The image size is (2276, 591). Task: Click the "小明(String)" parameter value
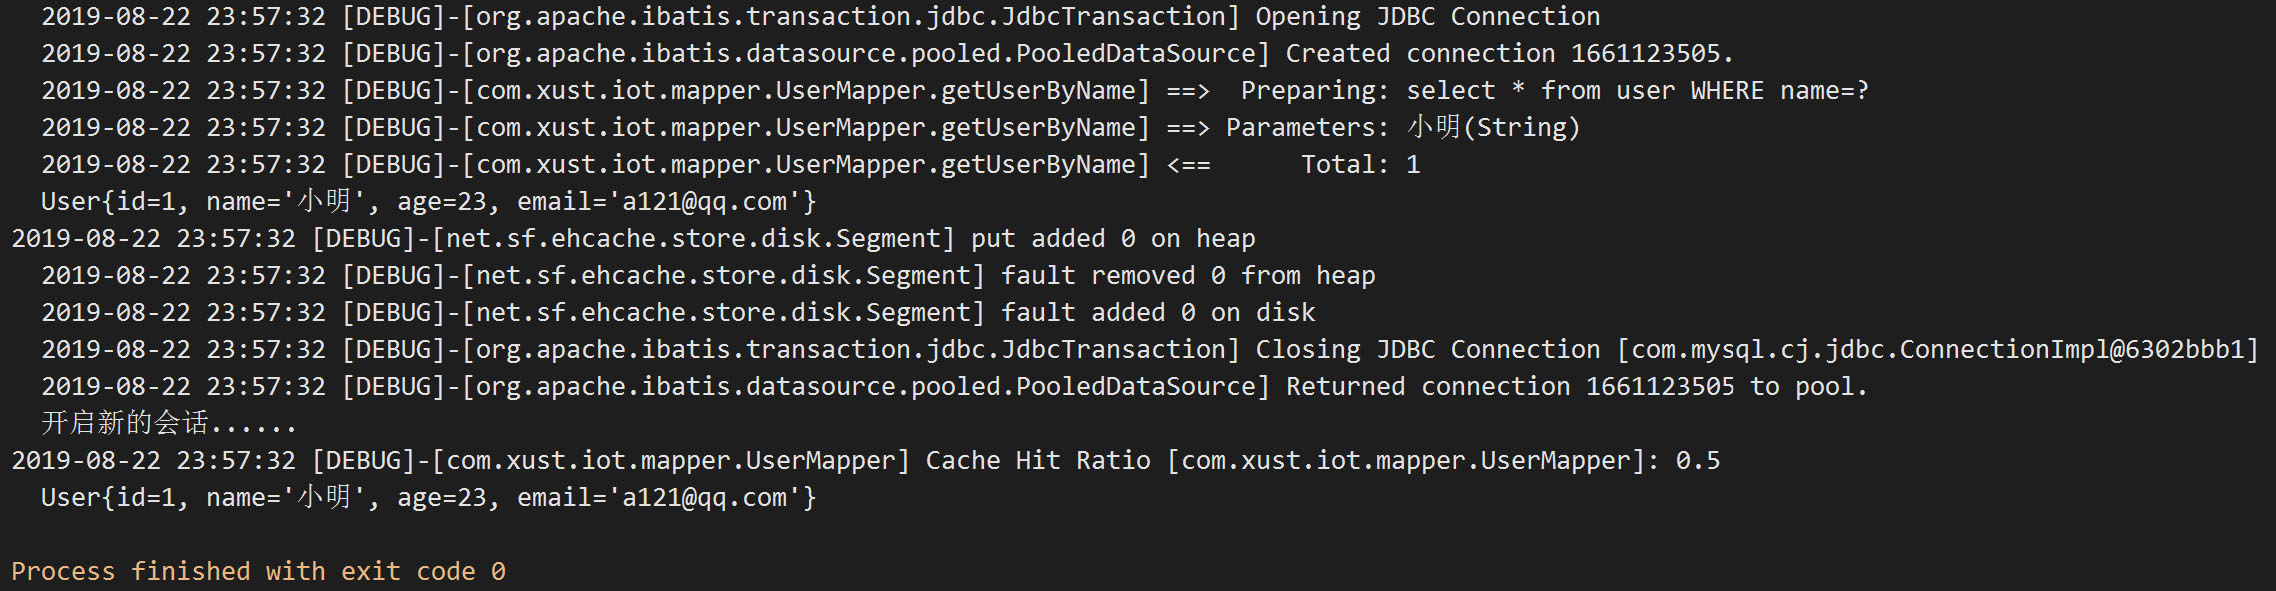(x=1493, y=128)
